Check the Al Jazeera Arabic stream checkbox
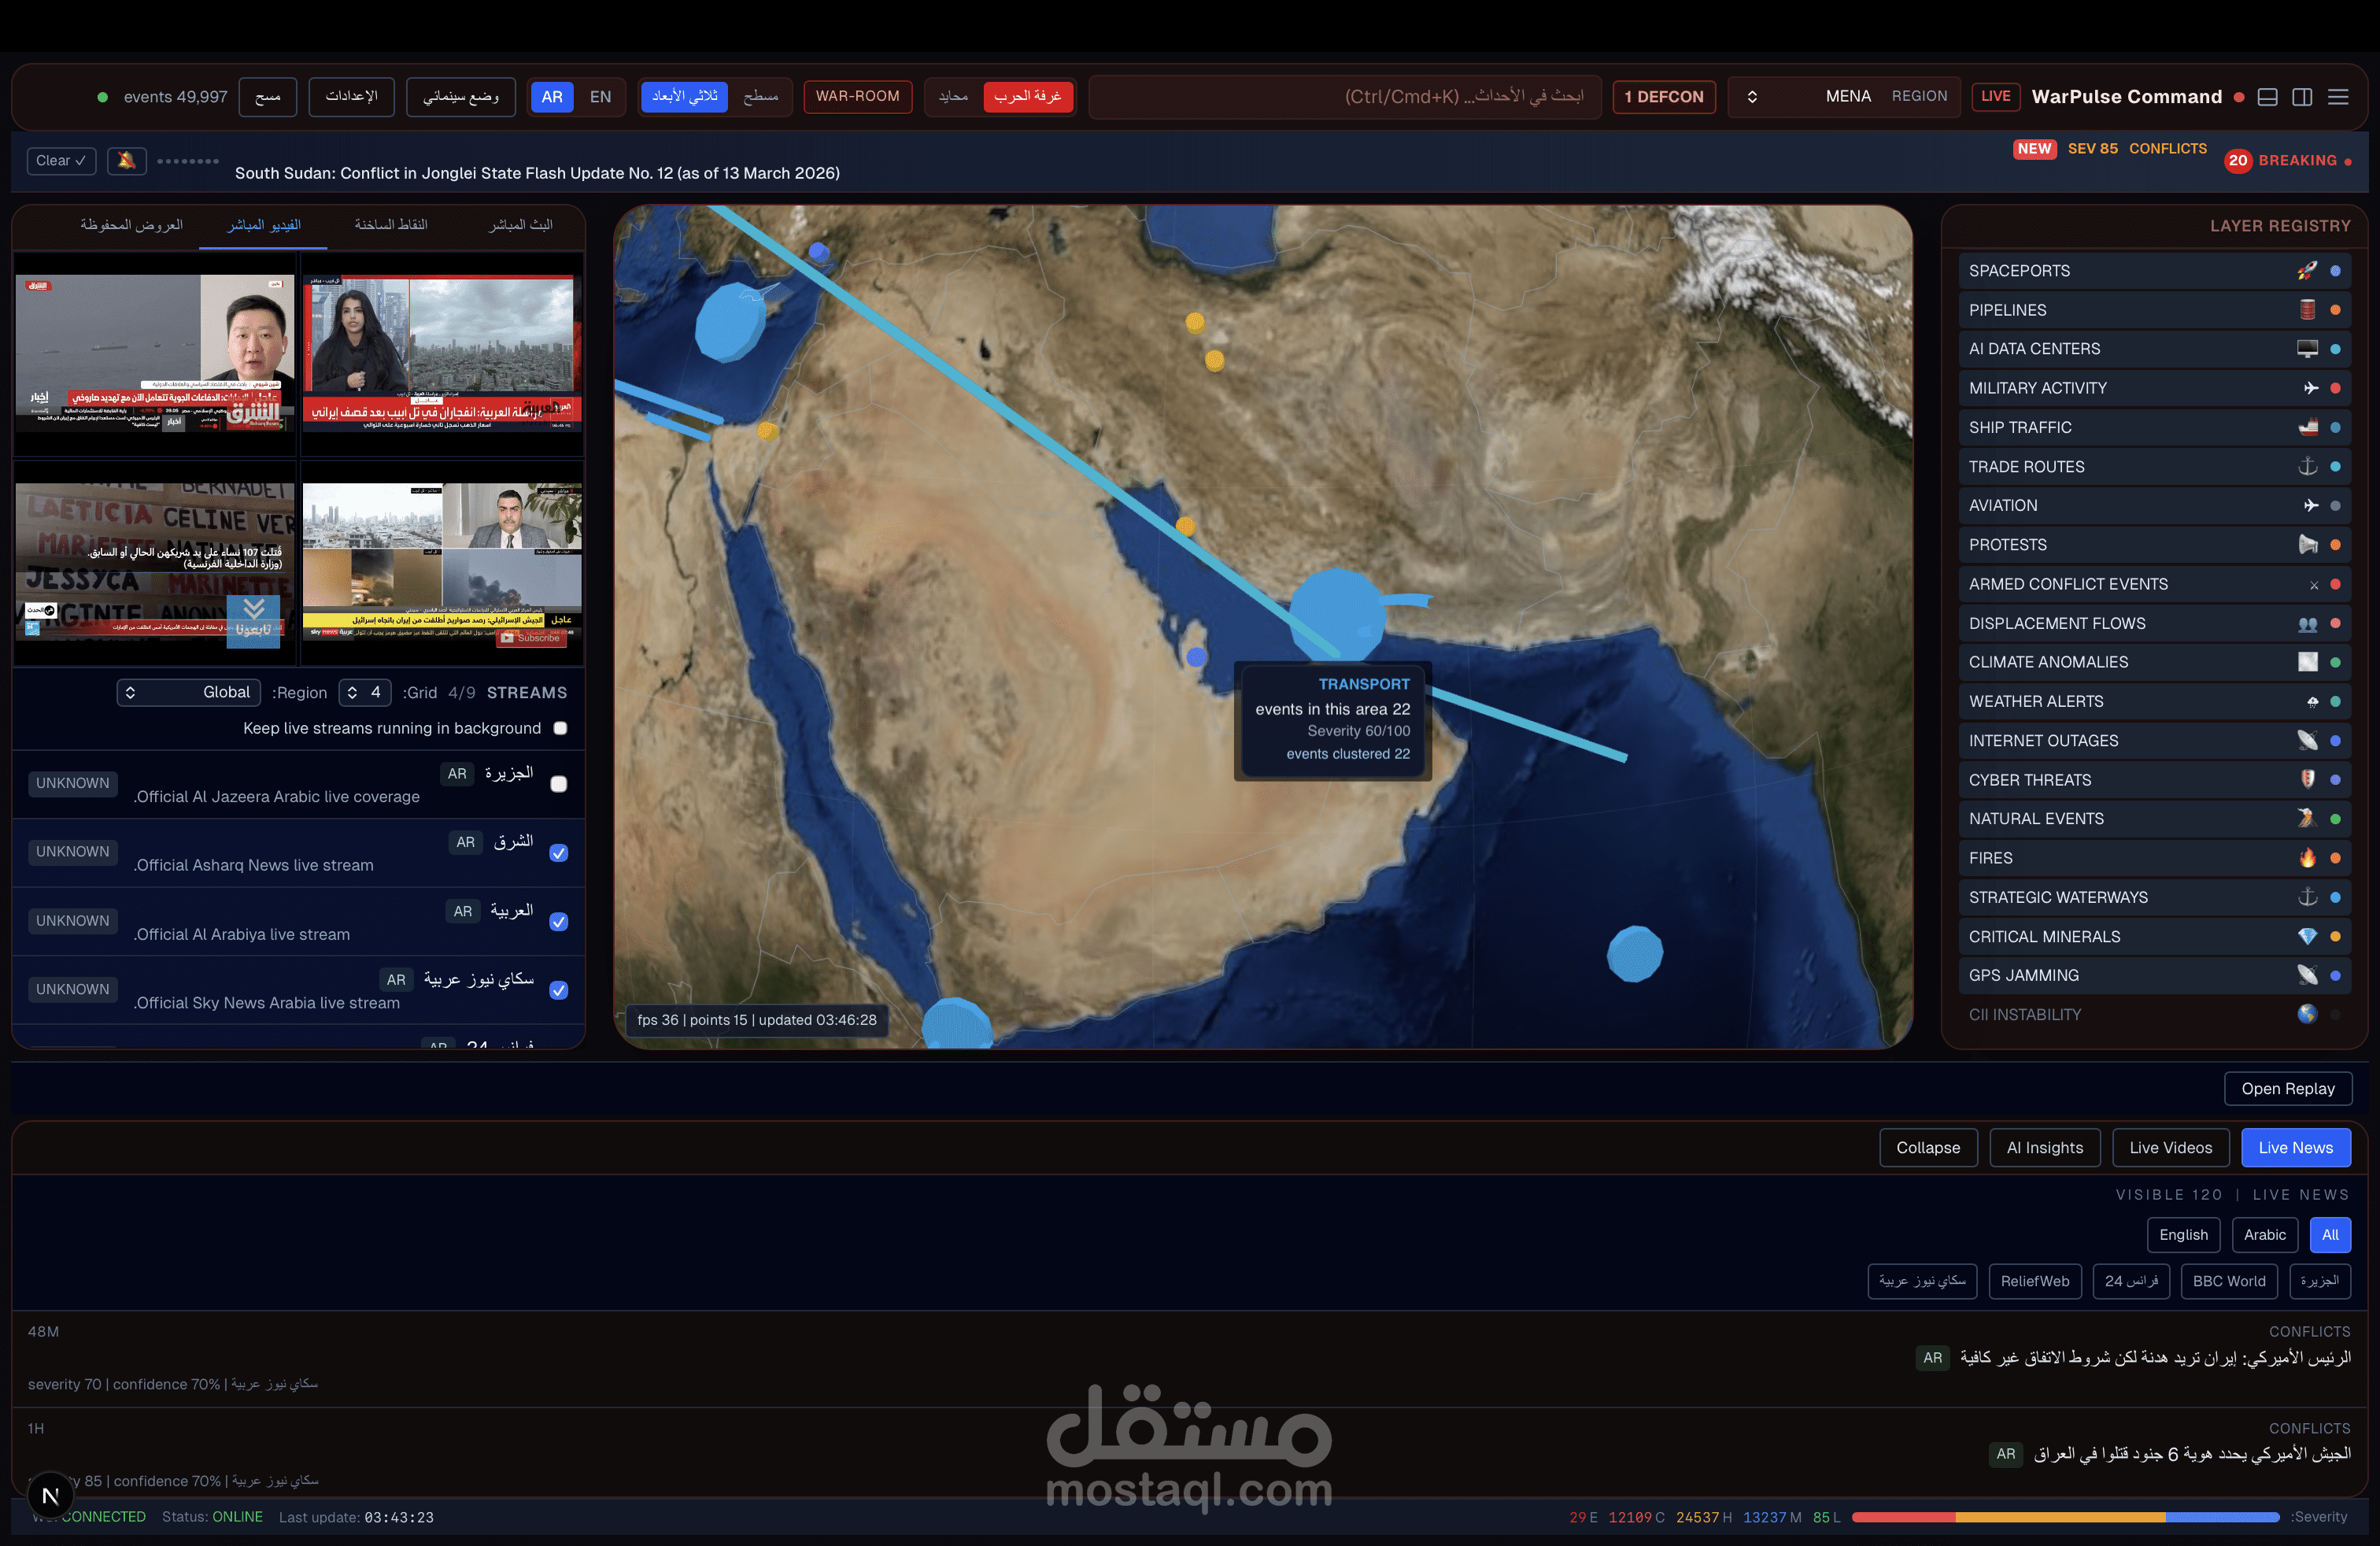The image size is (2380, 1546). (559, 784)
